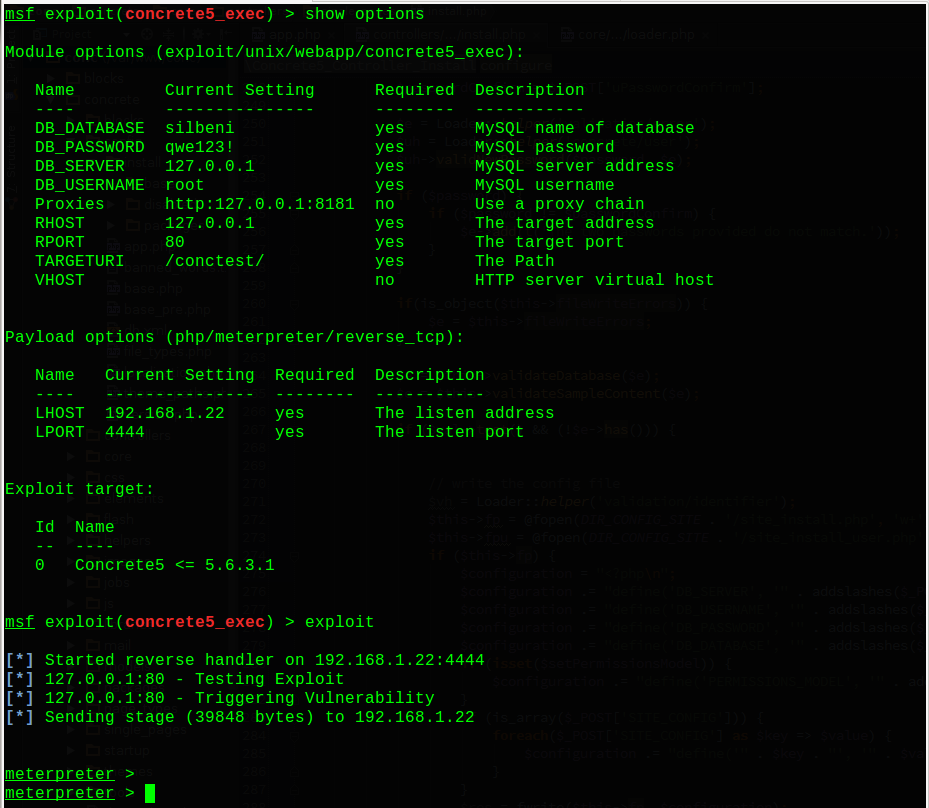Click the "MySQL name of database" description

(x=585, y=128)
